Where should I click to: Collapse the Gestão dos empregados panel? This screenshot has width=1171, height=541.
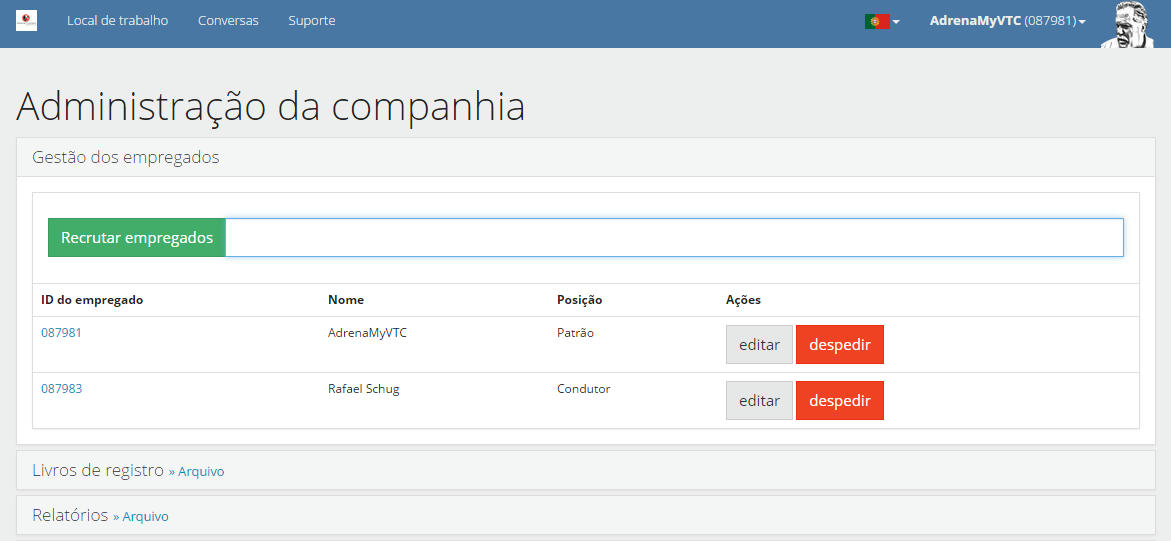(x=126, y=157)
